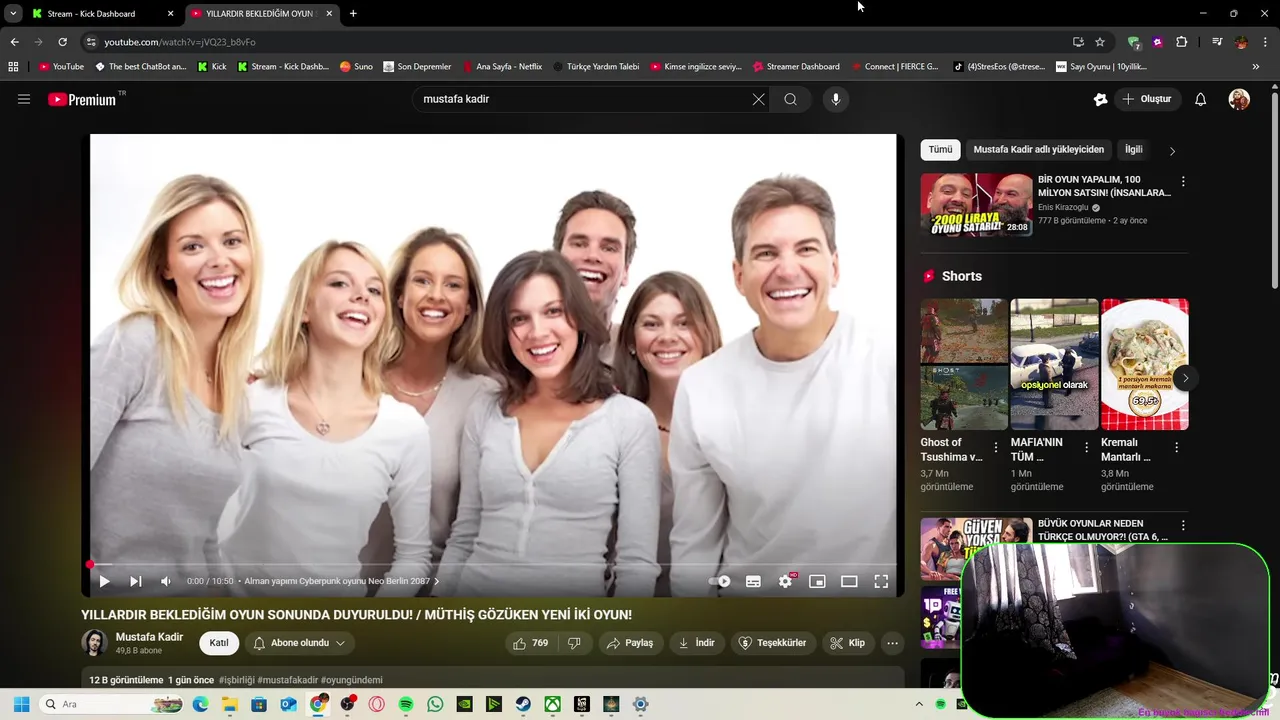Viewport: 1280px width, 720px height.
Task: Show more Shorts with the next arrow
Action: 1185,378
